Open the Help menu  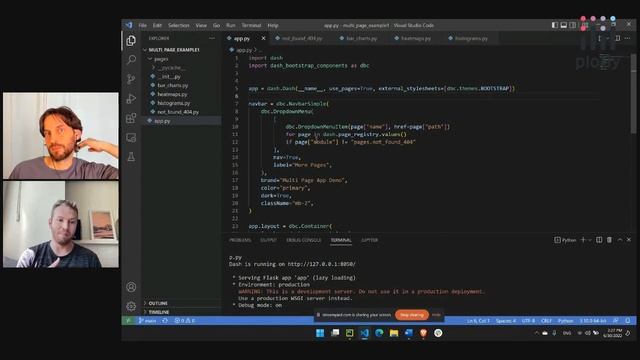273,25
